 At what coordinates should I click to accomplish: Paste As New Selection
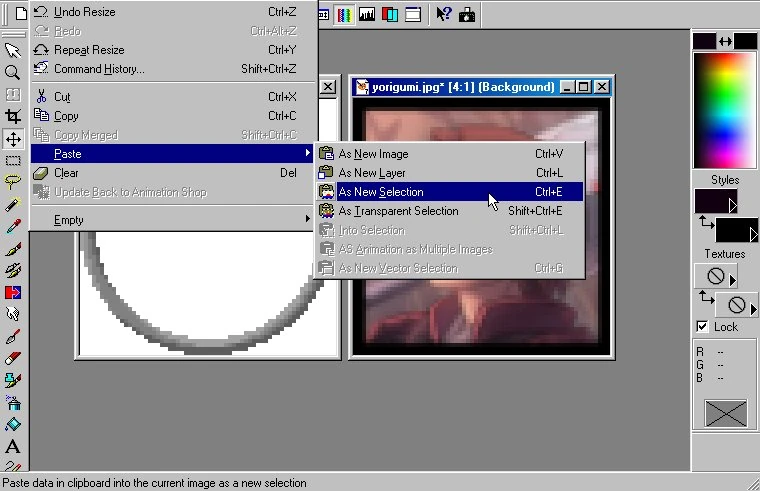[450, 192]
